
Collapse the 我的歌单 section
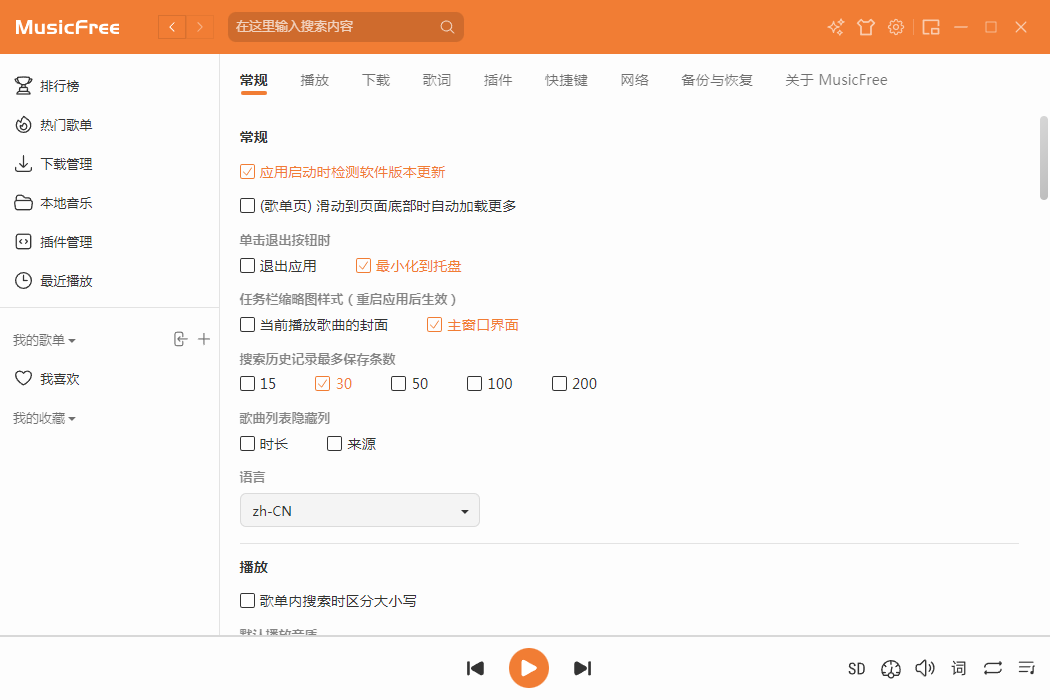click(45, 340)
